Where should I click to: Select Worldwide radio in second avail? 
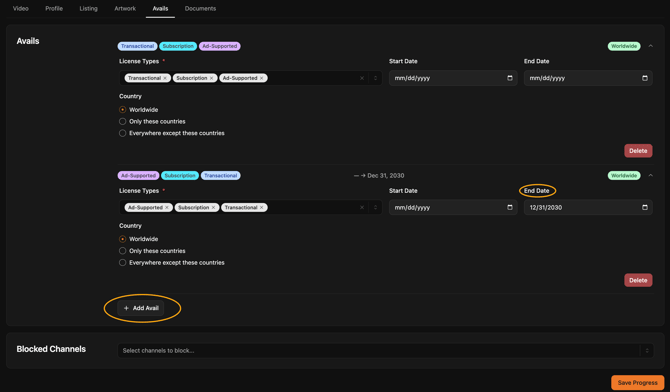coord(123,239)
